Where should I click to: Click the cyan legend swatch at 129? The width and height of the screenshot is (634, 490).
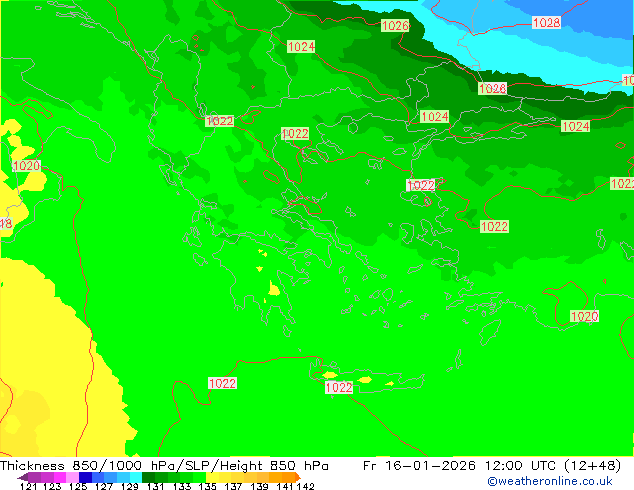(136, 477)
